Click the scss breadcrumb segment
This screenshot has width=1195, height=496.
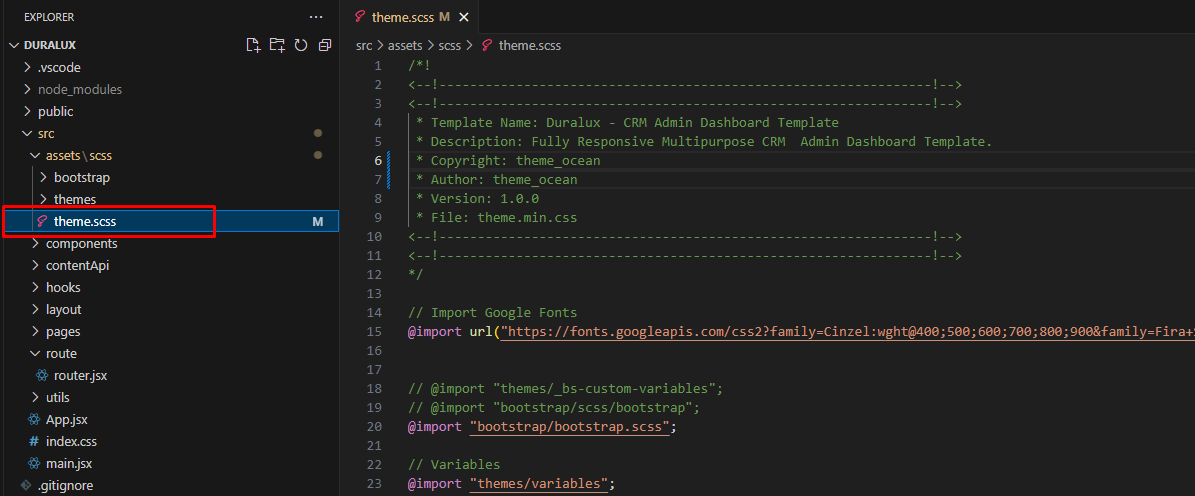point(450,45)
